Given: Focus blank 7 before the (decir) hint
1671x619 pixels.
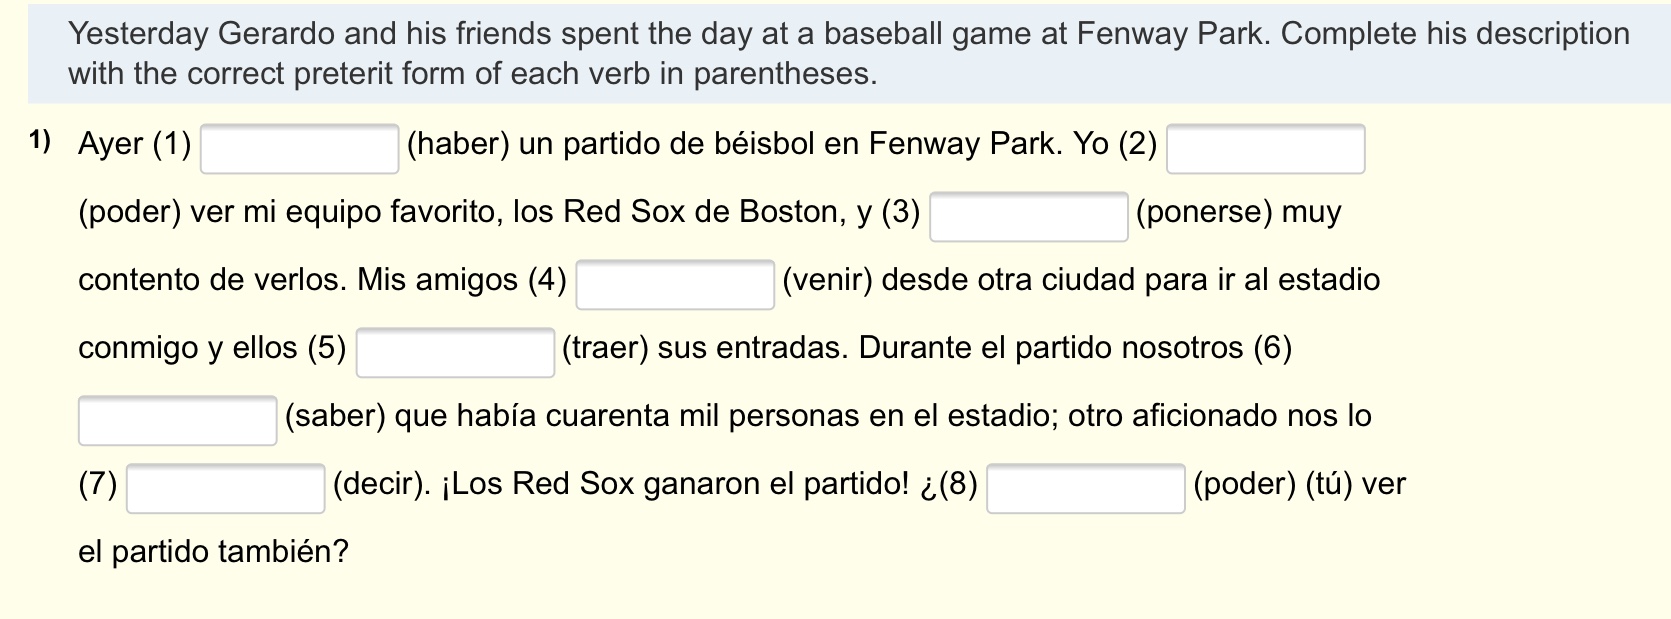Looking at the screenshot, I should click(x=225, y=488).
